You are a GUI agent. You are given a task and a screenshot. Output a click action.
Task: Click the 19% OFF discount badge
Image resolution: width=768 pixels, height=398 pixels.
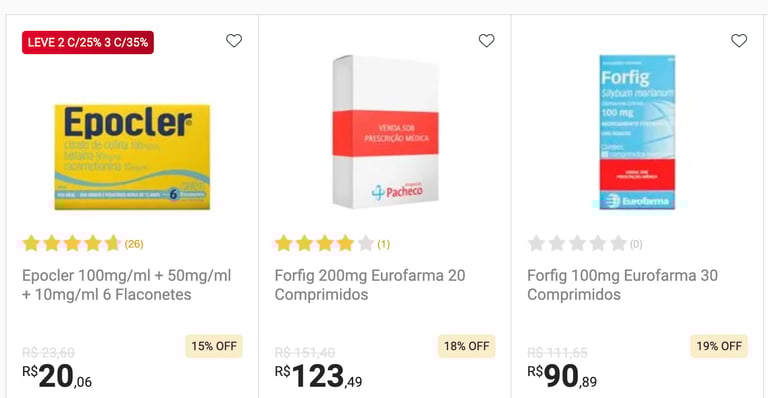point(719,346)
